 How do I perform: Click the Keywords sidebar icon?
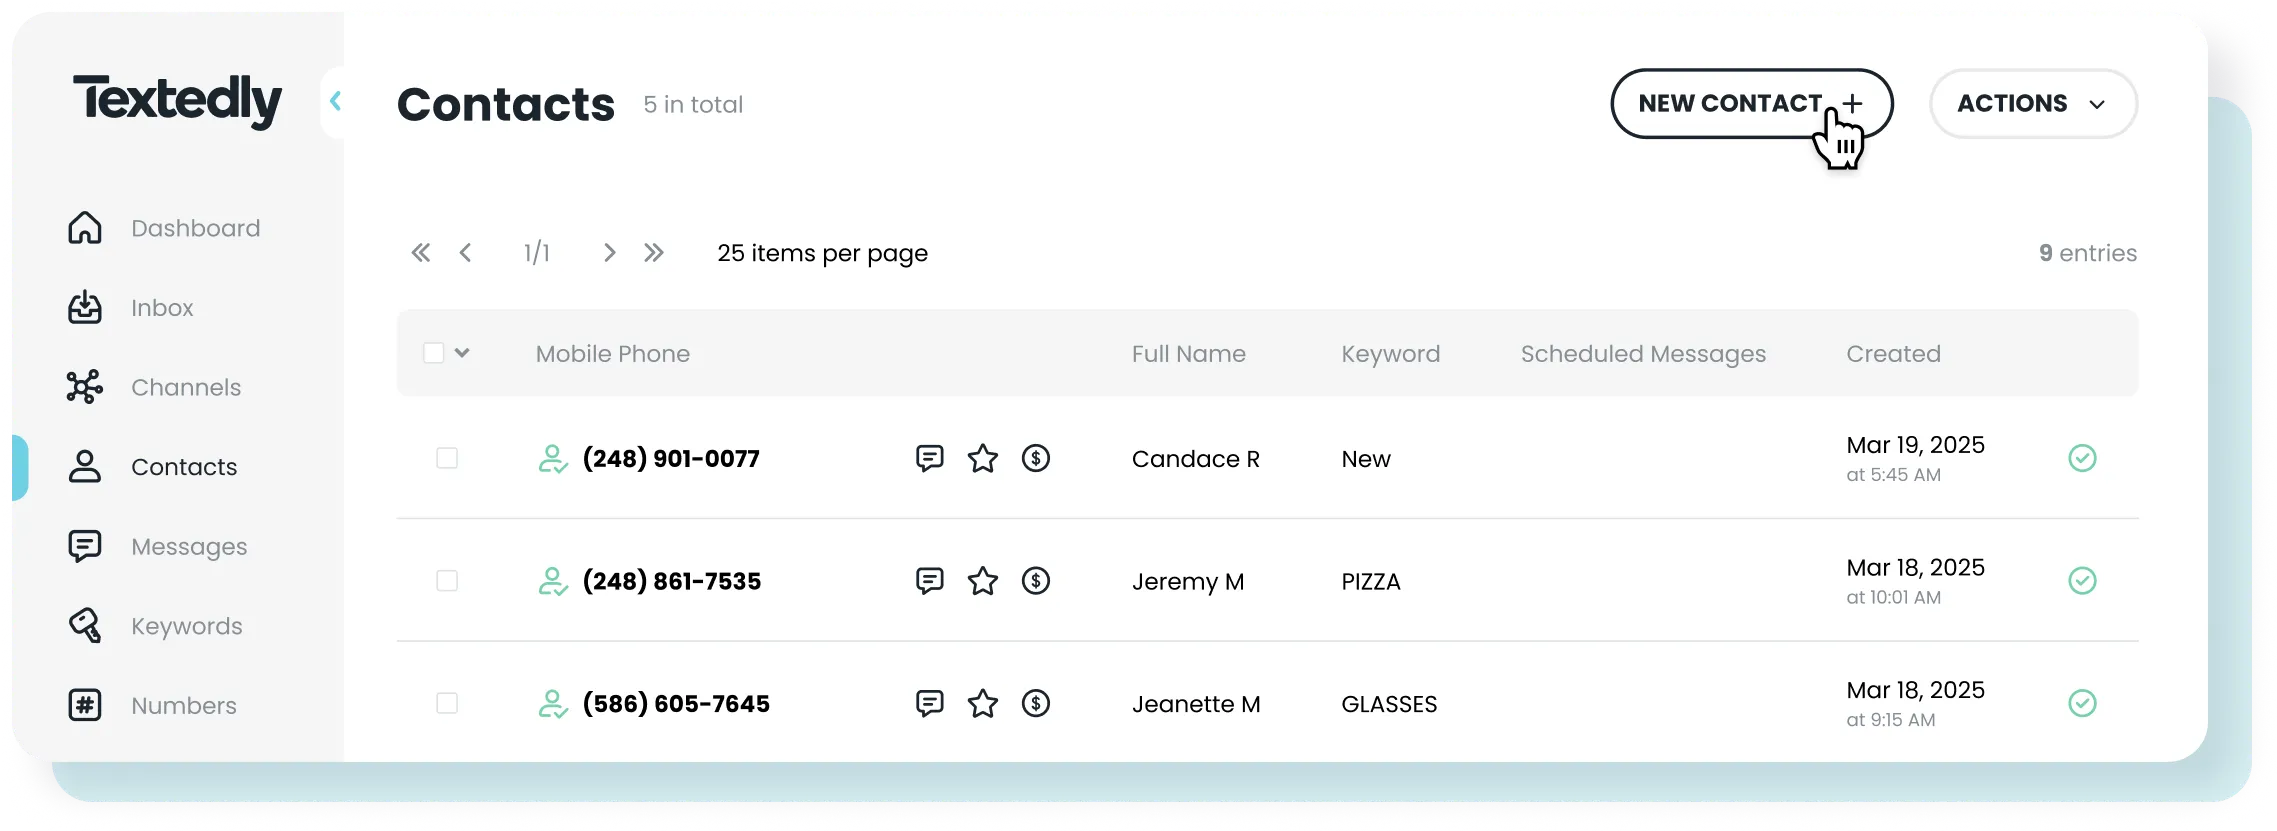85,625
